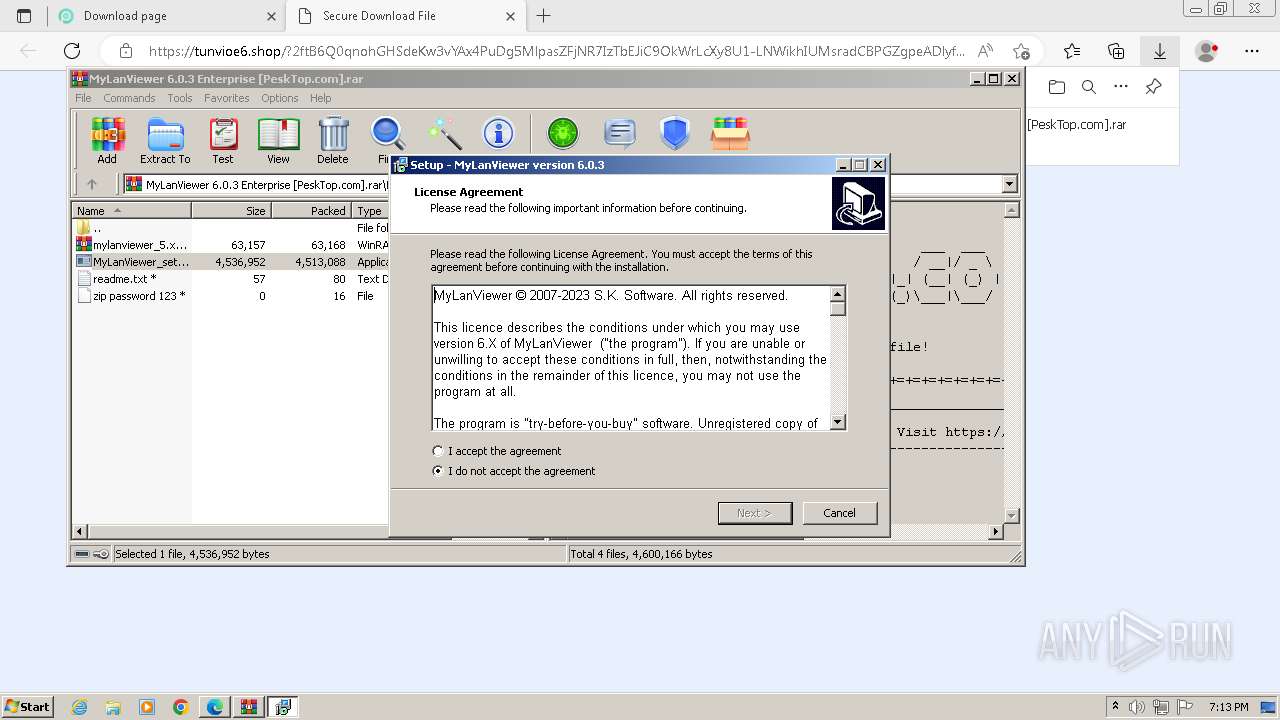Click the Windows Start button
The width and height of the screenshot is (1280, 720).
coord(28,706)
